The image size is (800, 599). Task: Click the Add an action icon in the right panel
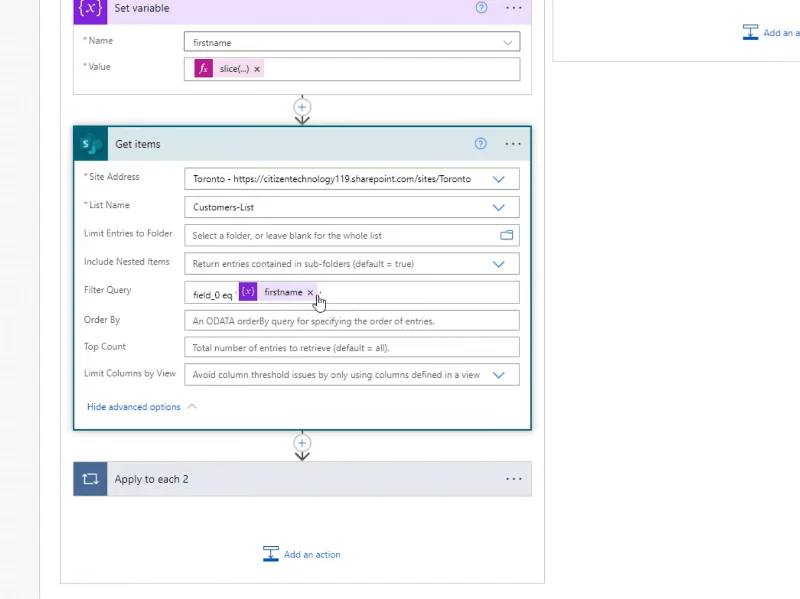tap(750, 32)
